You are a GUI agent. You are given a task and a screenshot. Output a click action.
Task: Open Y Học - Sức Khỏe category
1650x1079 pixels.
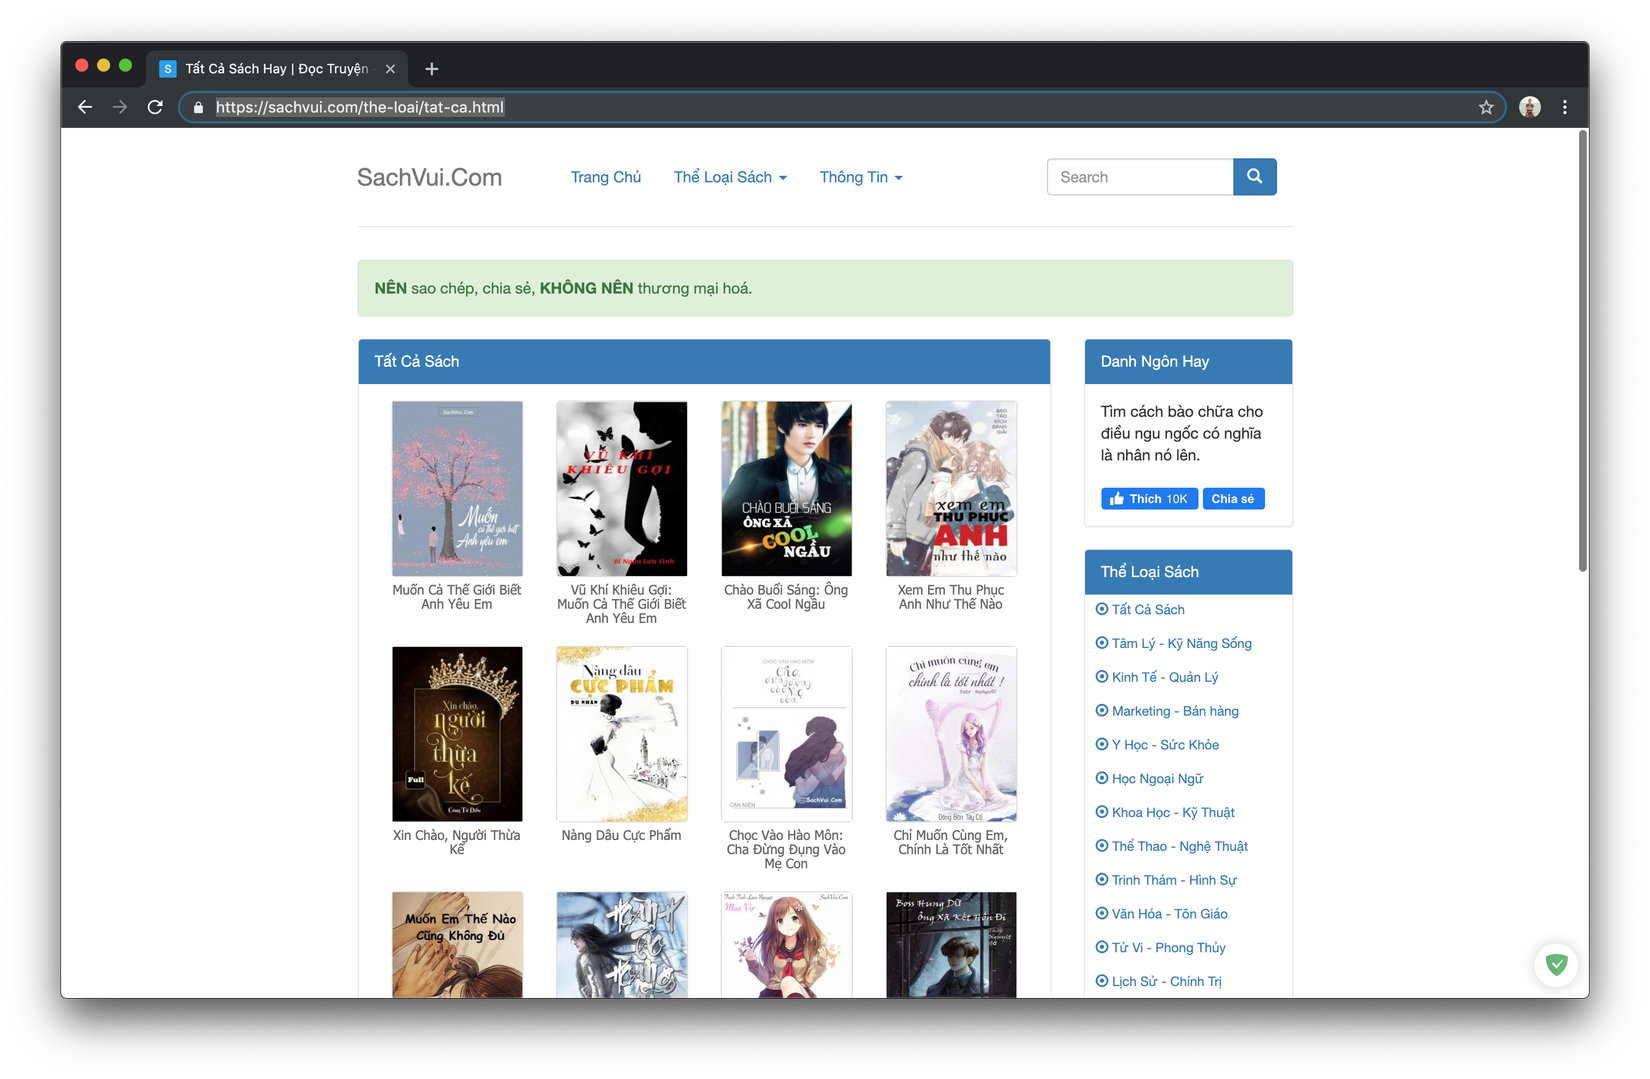click(1165, 745)
